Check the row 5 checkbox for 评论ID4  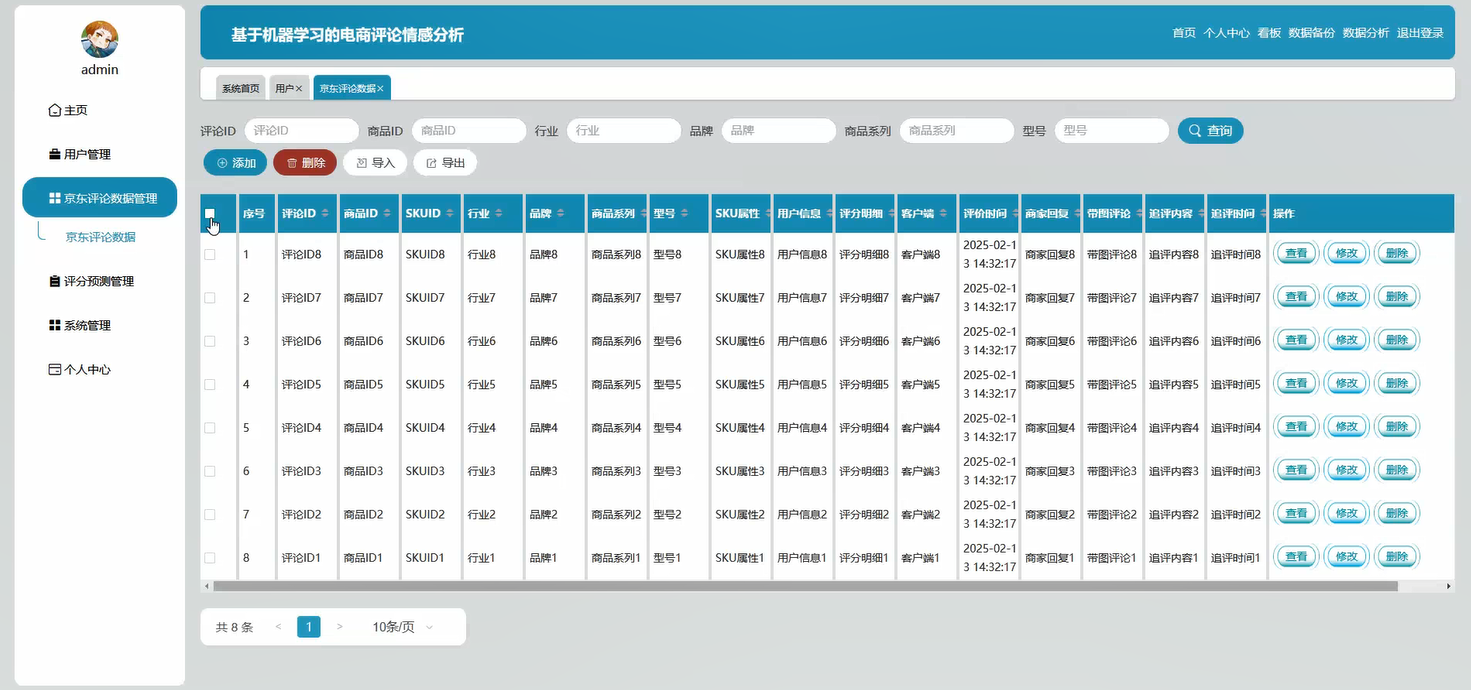210,428
